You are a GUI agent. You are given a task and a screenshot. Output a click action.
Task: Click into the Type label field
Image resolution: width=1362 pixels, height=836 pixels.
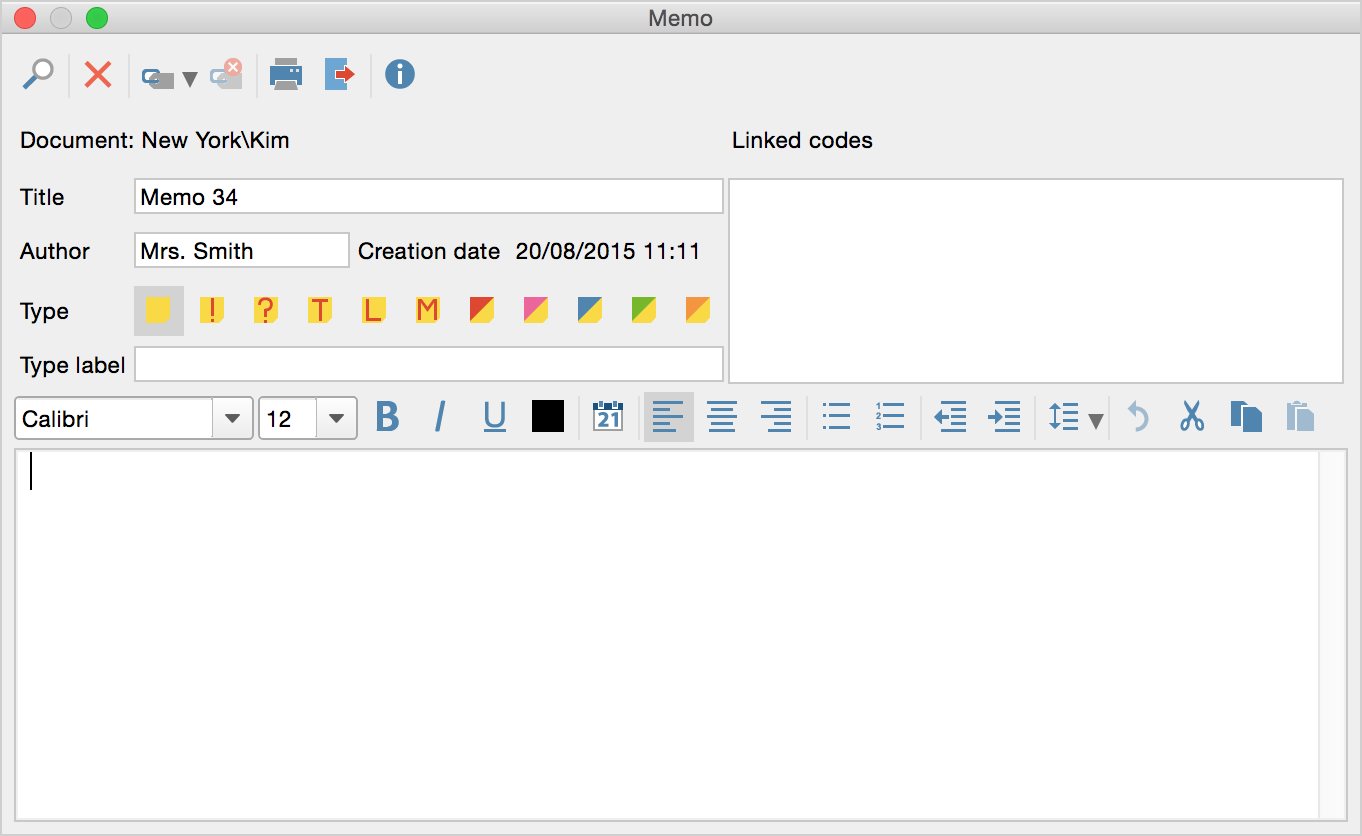(x=428, y=365)
